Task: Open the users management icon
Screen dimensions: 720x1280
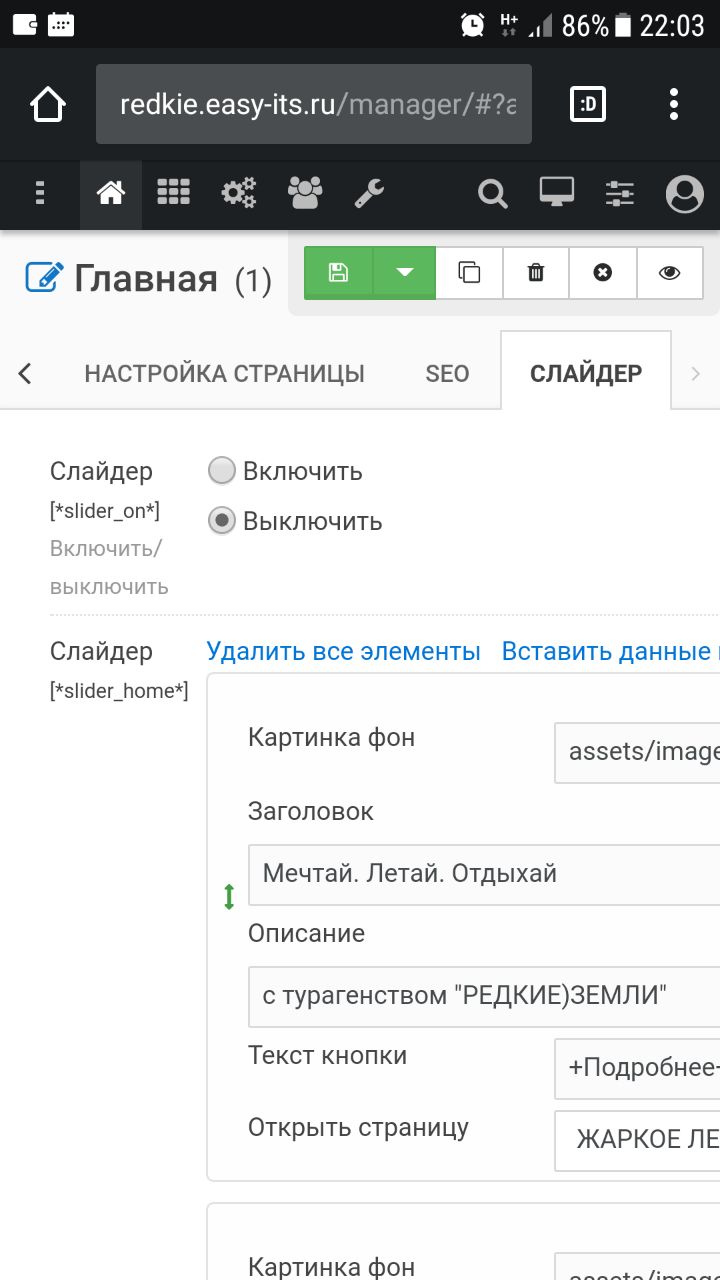Action: tap(305, 192)
